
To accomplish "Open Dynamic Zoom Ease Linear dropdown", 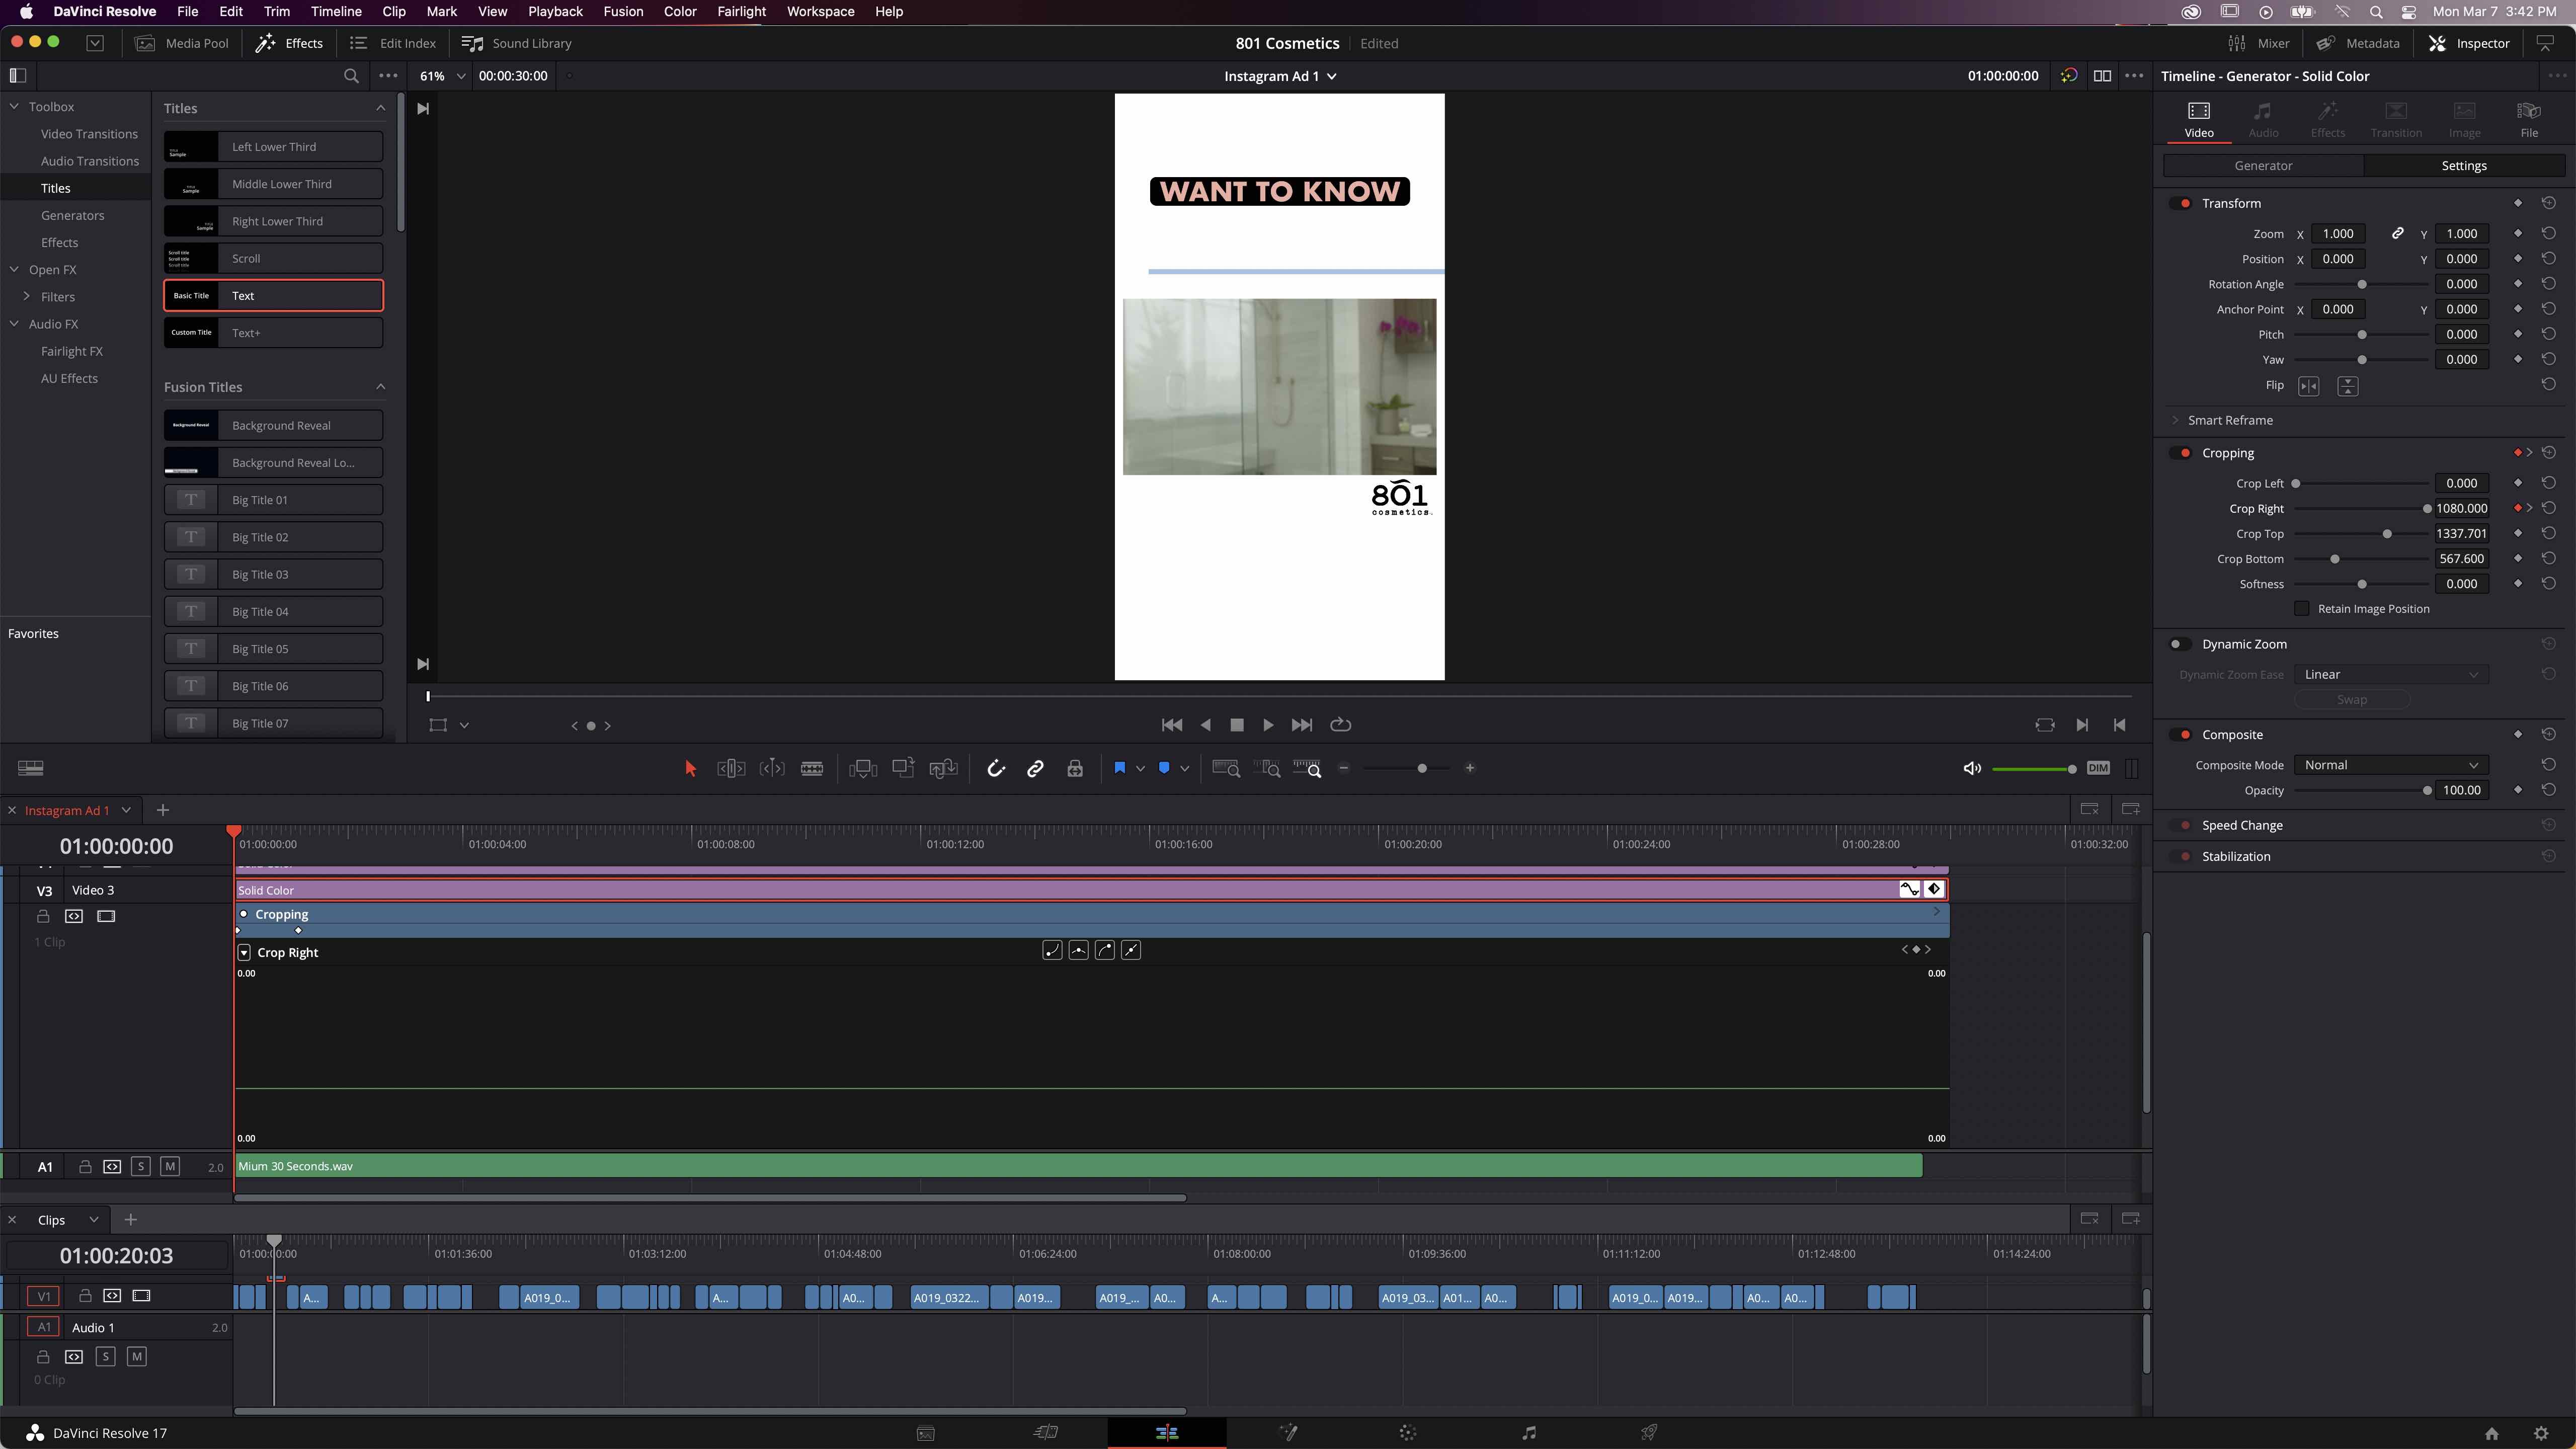I will pos(2391,675).
